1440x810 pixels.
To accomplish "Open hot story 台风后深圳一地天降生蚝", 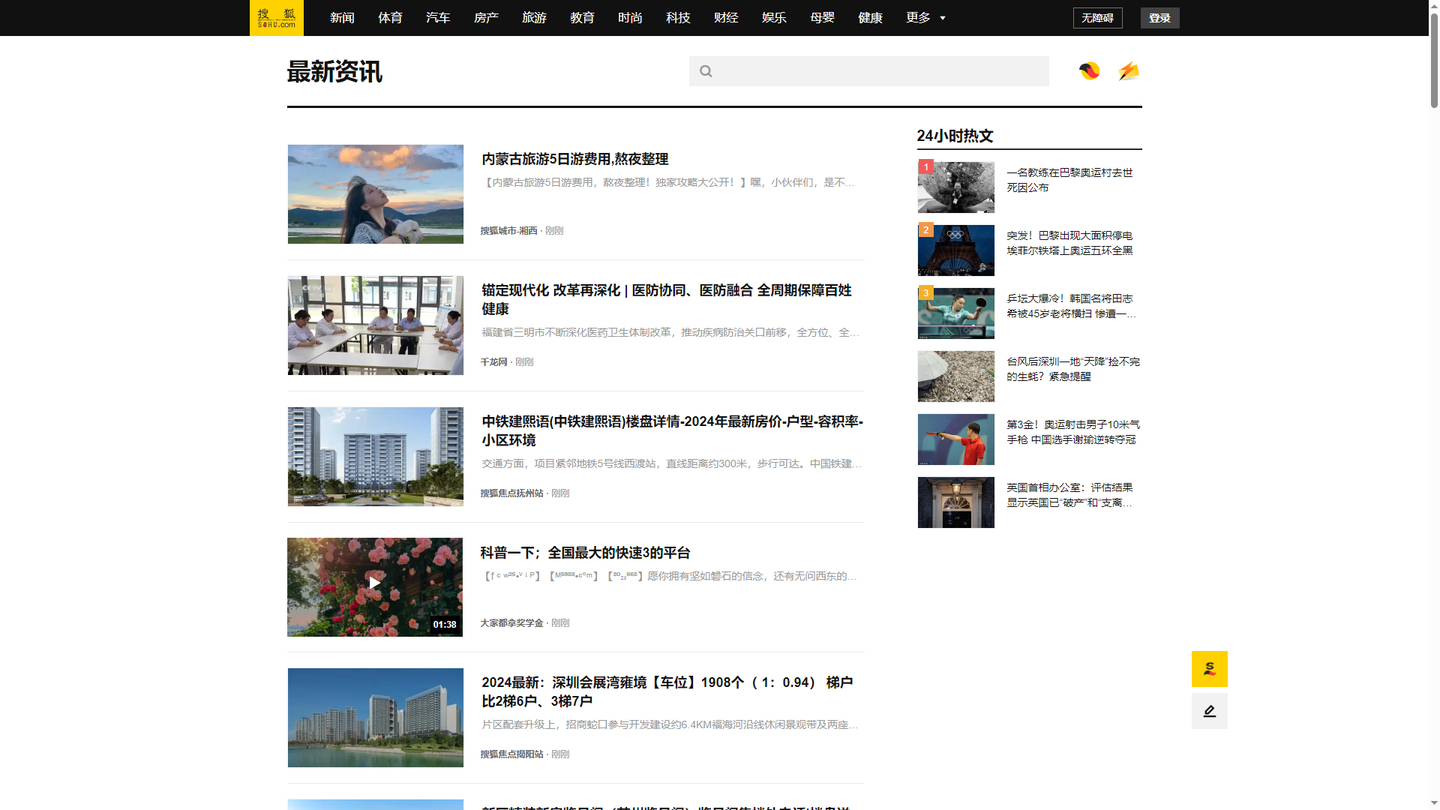I will tap(1073, 369).
